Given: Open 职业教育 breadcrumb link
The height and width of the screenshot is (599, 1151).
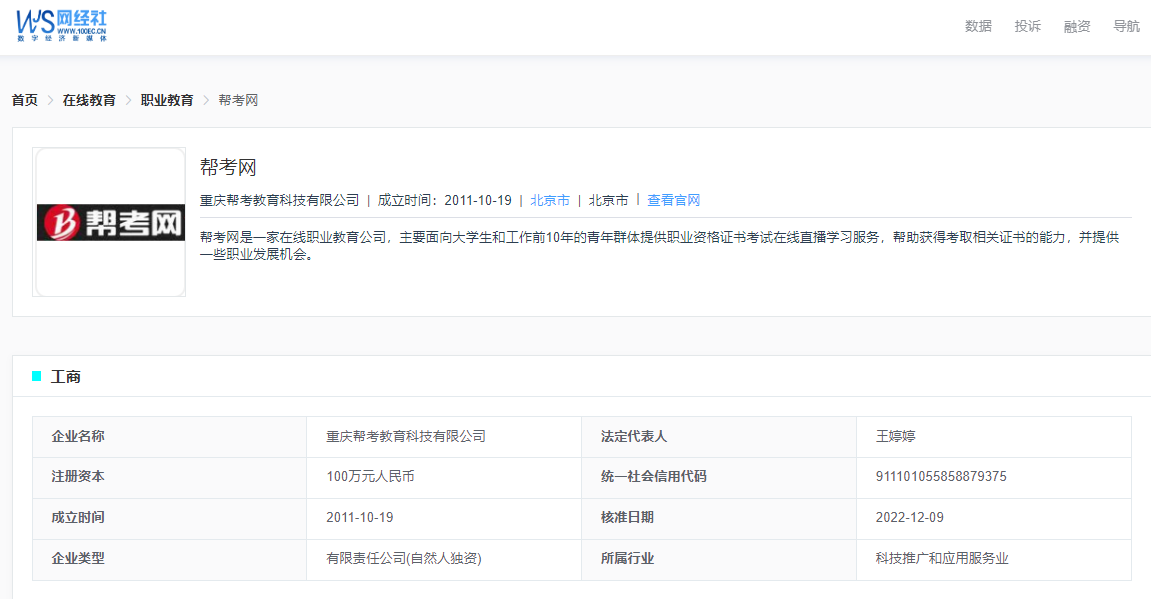Looking at the screenshot, I should (167, 100).
